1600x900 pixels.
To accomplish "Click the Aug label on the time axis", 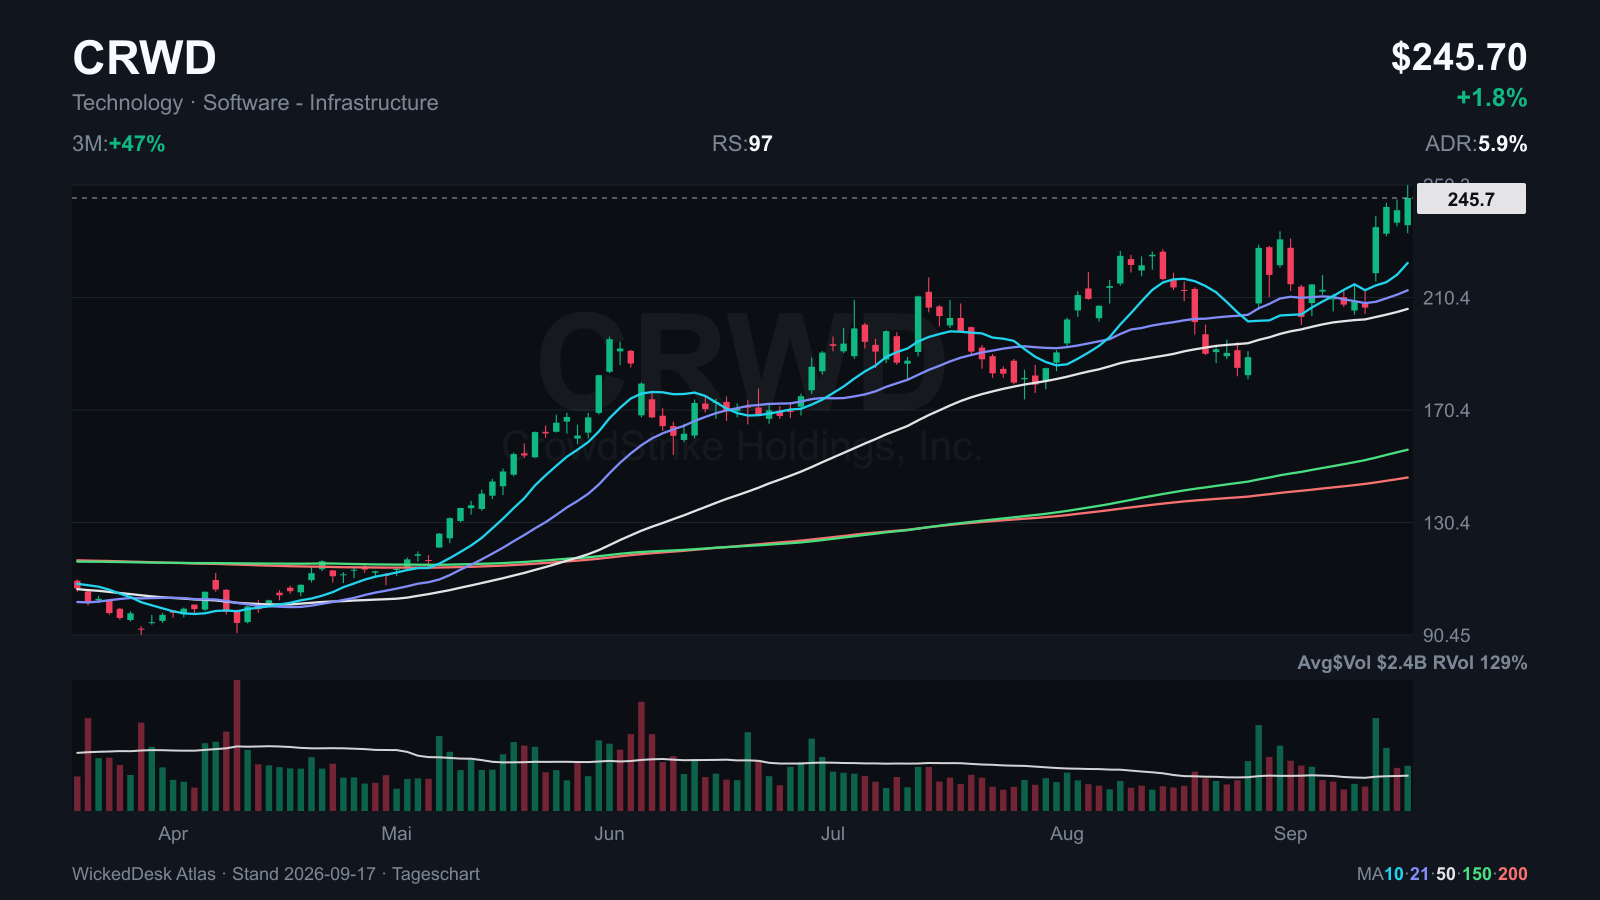I will (1067, 834).
